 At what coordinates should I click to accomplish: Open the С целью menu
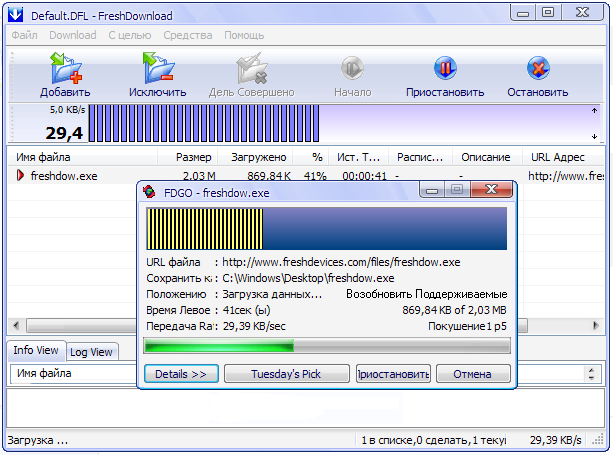pos(130,35)
